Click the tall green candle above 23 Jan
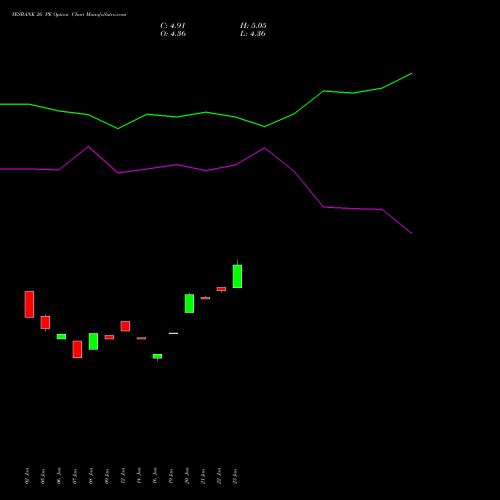 (x=237, y=276)
